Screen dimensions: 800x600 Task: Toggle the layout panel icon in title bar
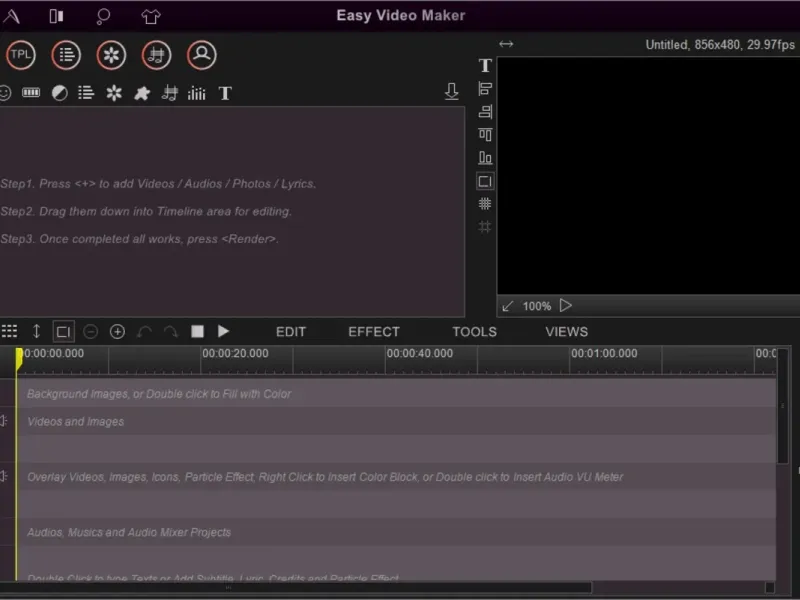[x=56, y=16]
